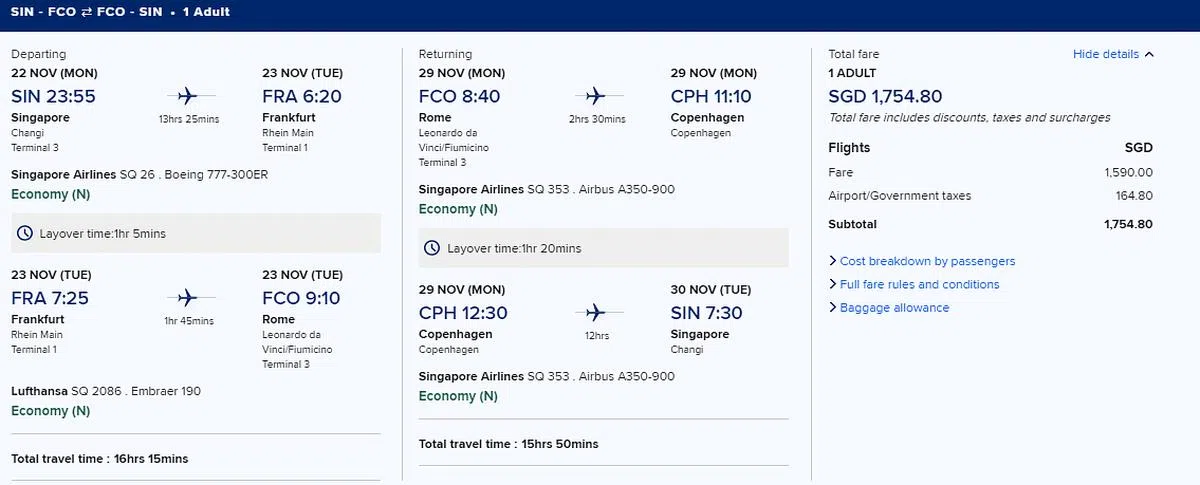Click the returning FCO 8:40 departure time
This screenshot has width=1200, height=485.
(459, 97)
